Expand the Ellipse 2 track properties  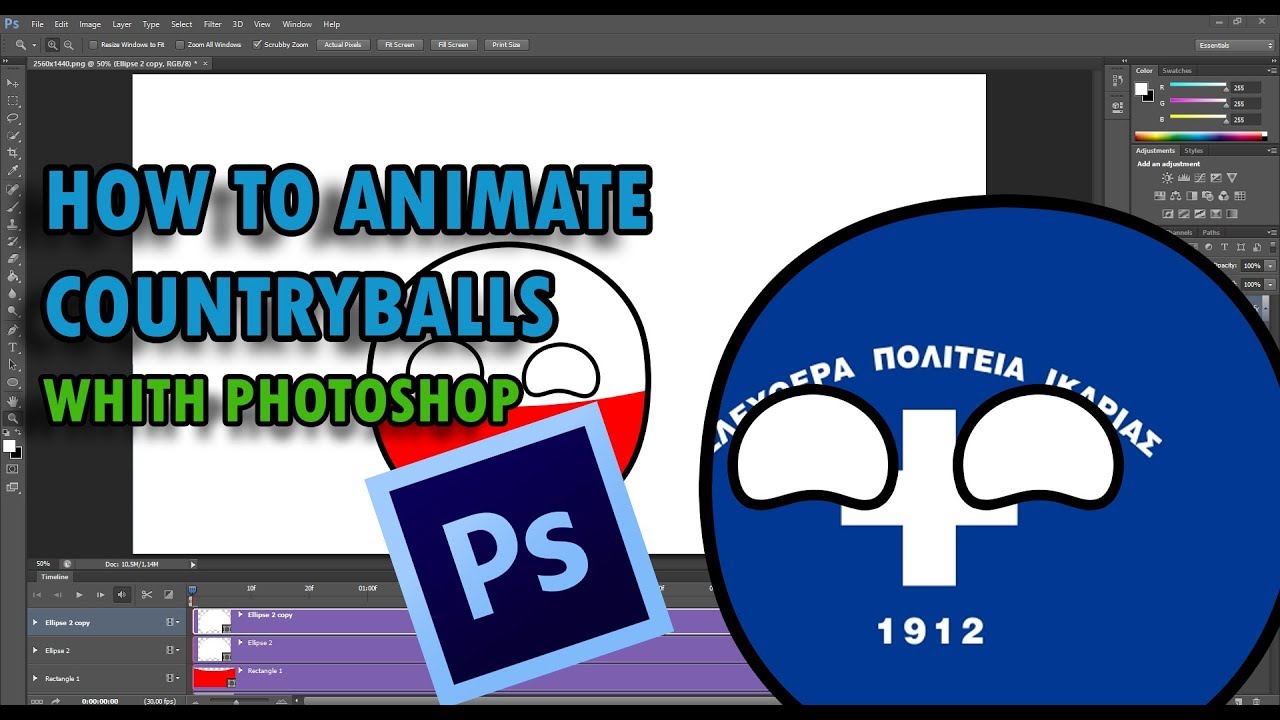pos(35,650)
